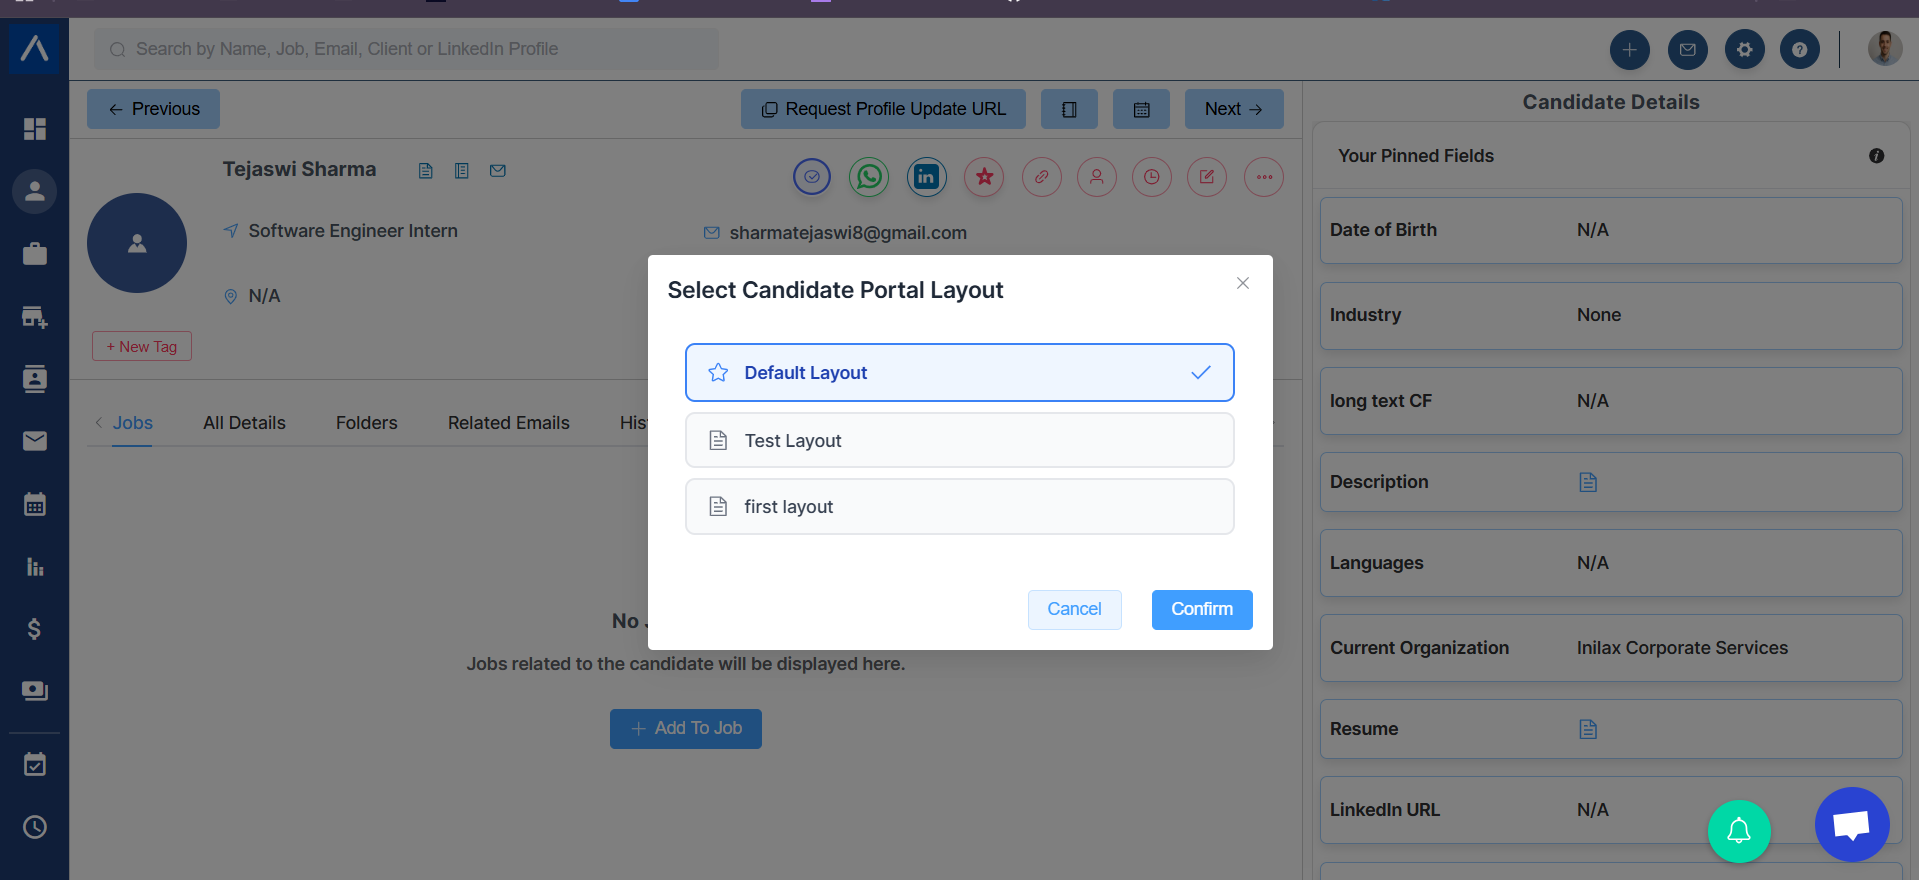The width and height of the screenshot is (1919, 880).
Task: Click the Resume document icon
Action: [1588, 729]
